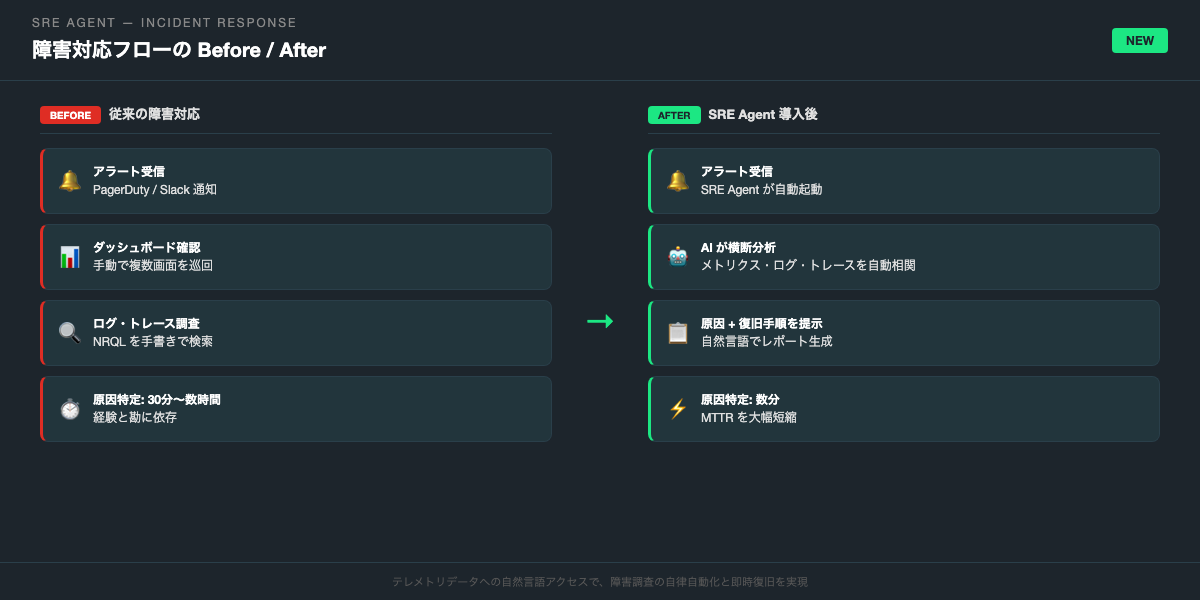The width and height of the screenshot is (1200, 600).
Task: Select the SRE Agent が自動起動 card
Action: click(904, 181)
